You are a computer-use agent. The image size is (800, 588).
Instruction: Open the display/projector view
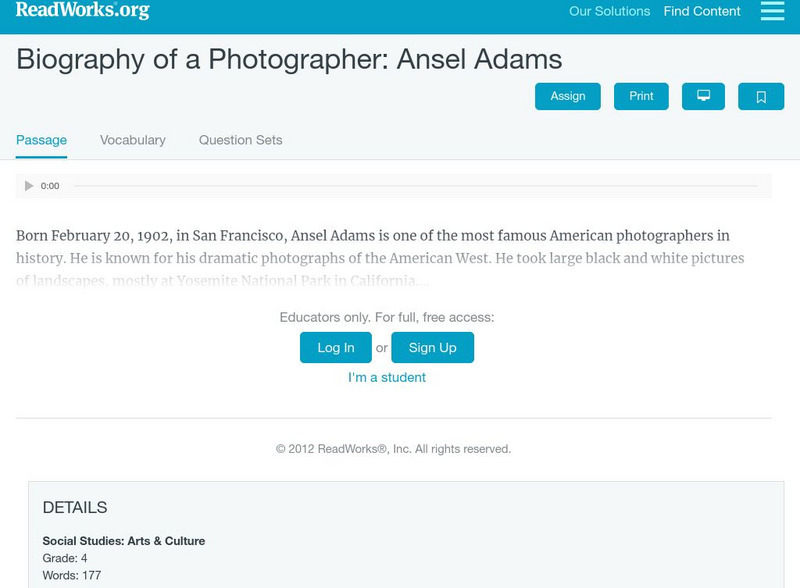[x=704, y=96]
